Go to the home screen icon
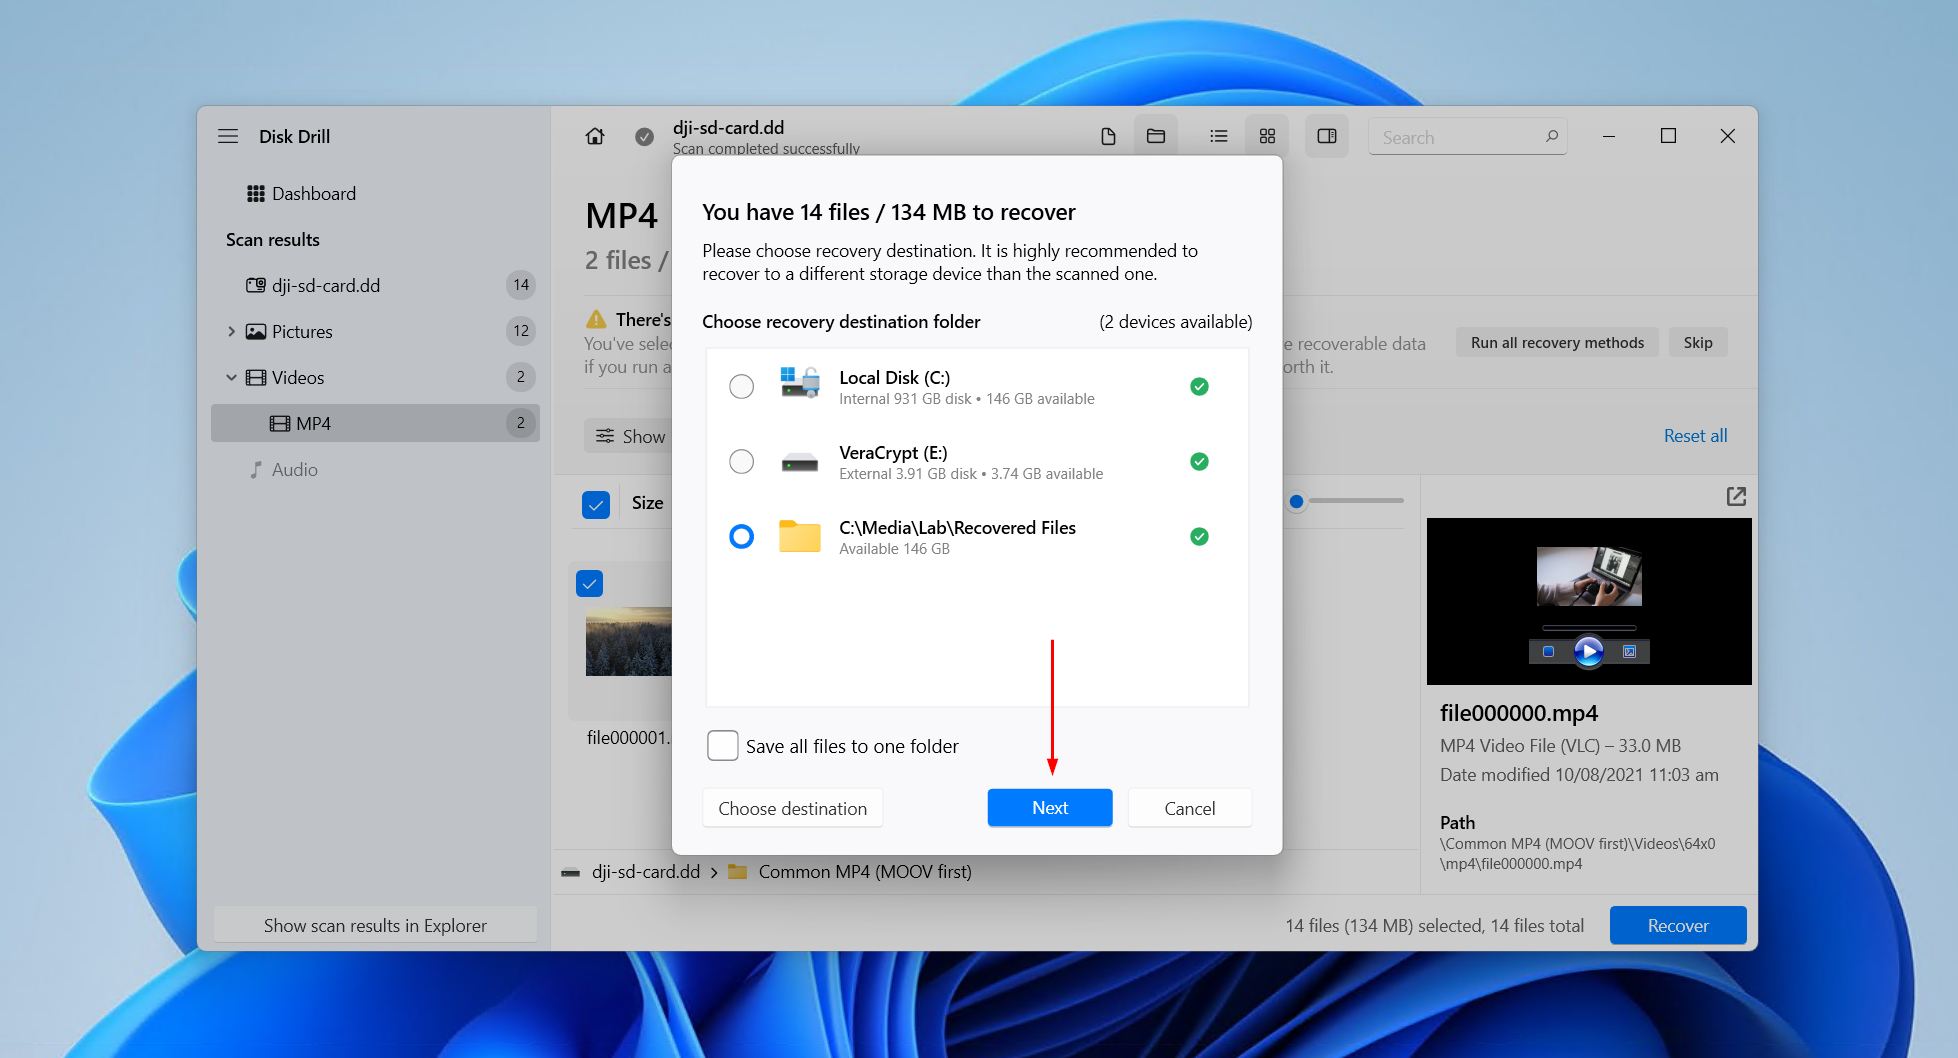The width and height of the screenshot is (1958, 1058). pyautogui.click(x=595, y=136)
